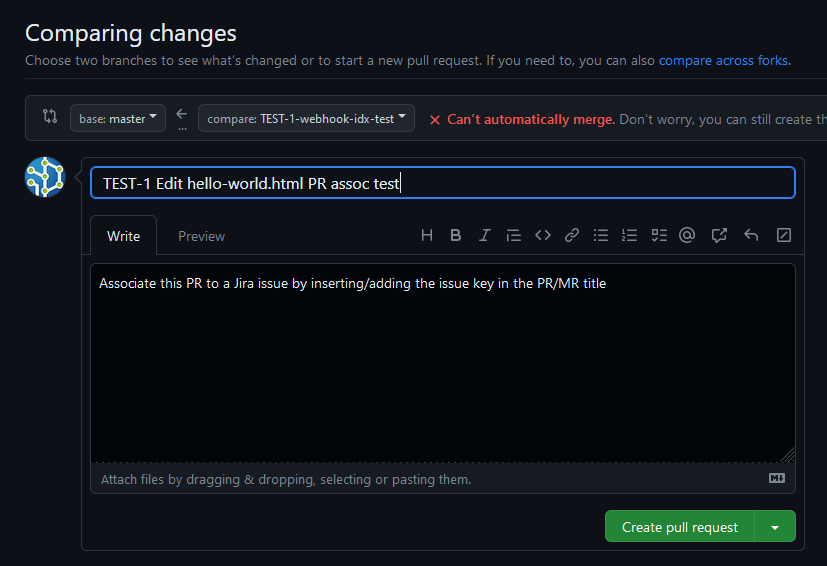Insert a heading with the H icon

[427, 236]
